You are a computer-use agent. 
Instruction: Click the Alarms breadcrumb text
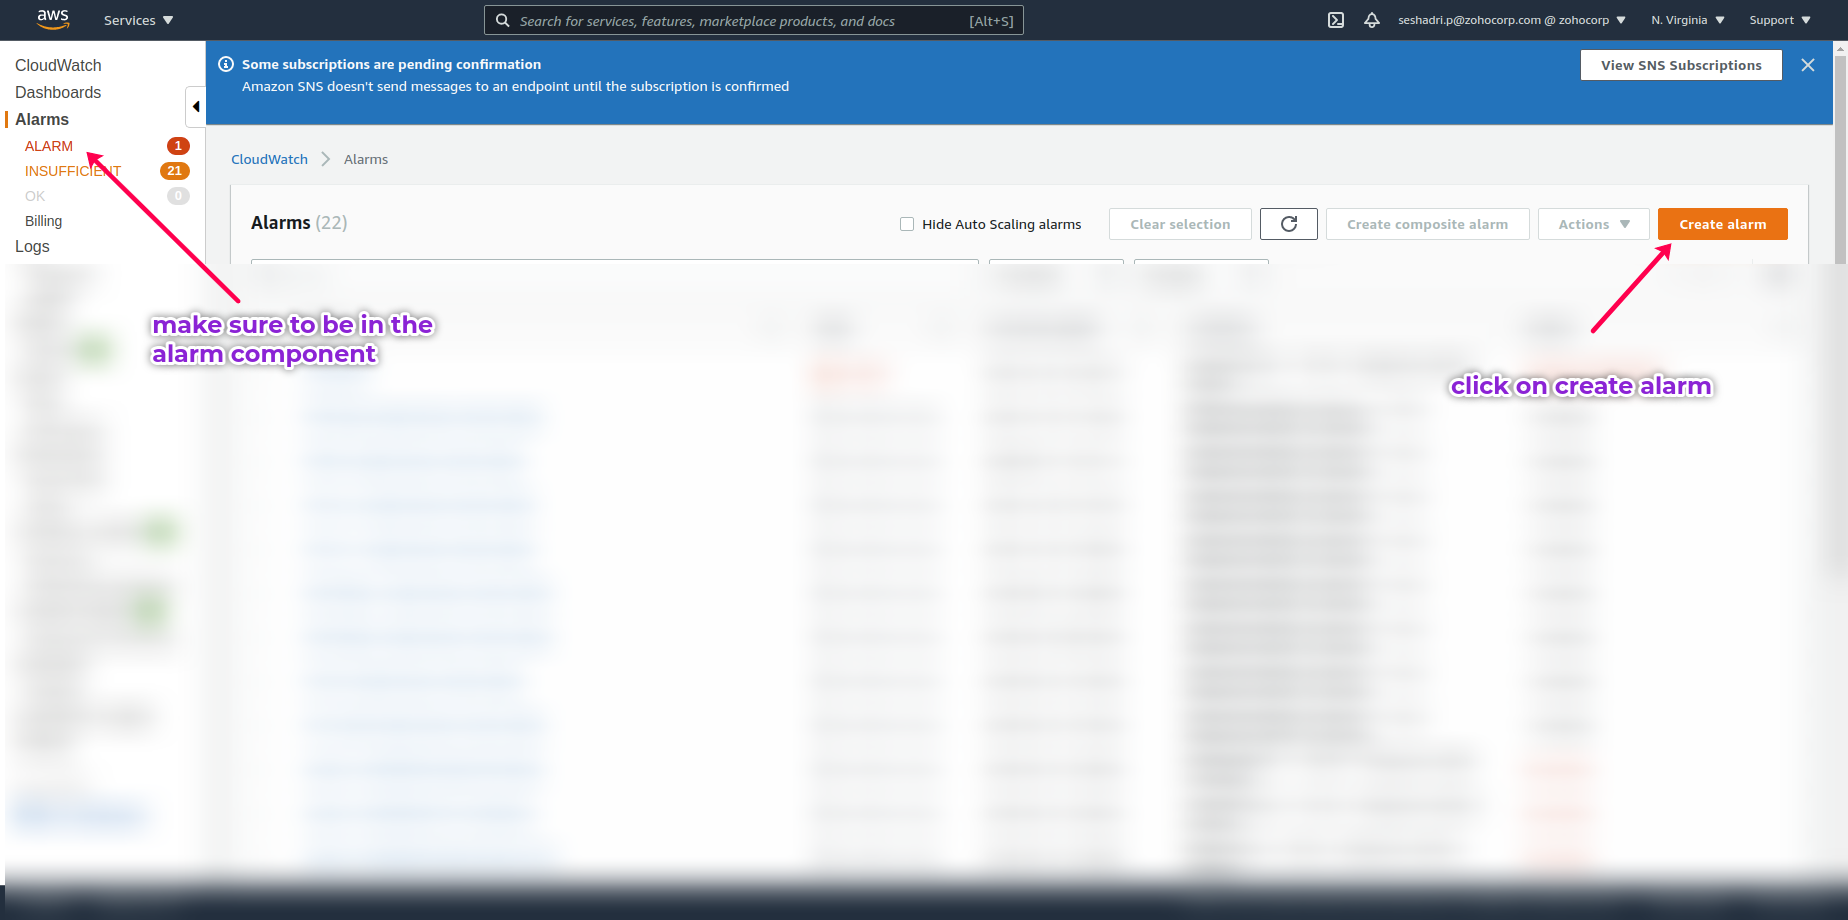click(x=366, y=159)
